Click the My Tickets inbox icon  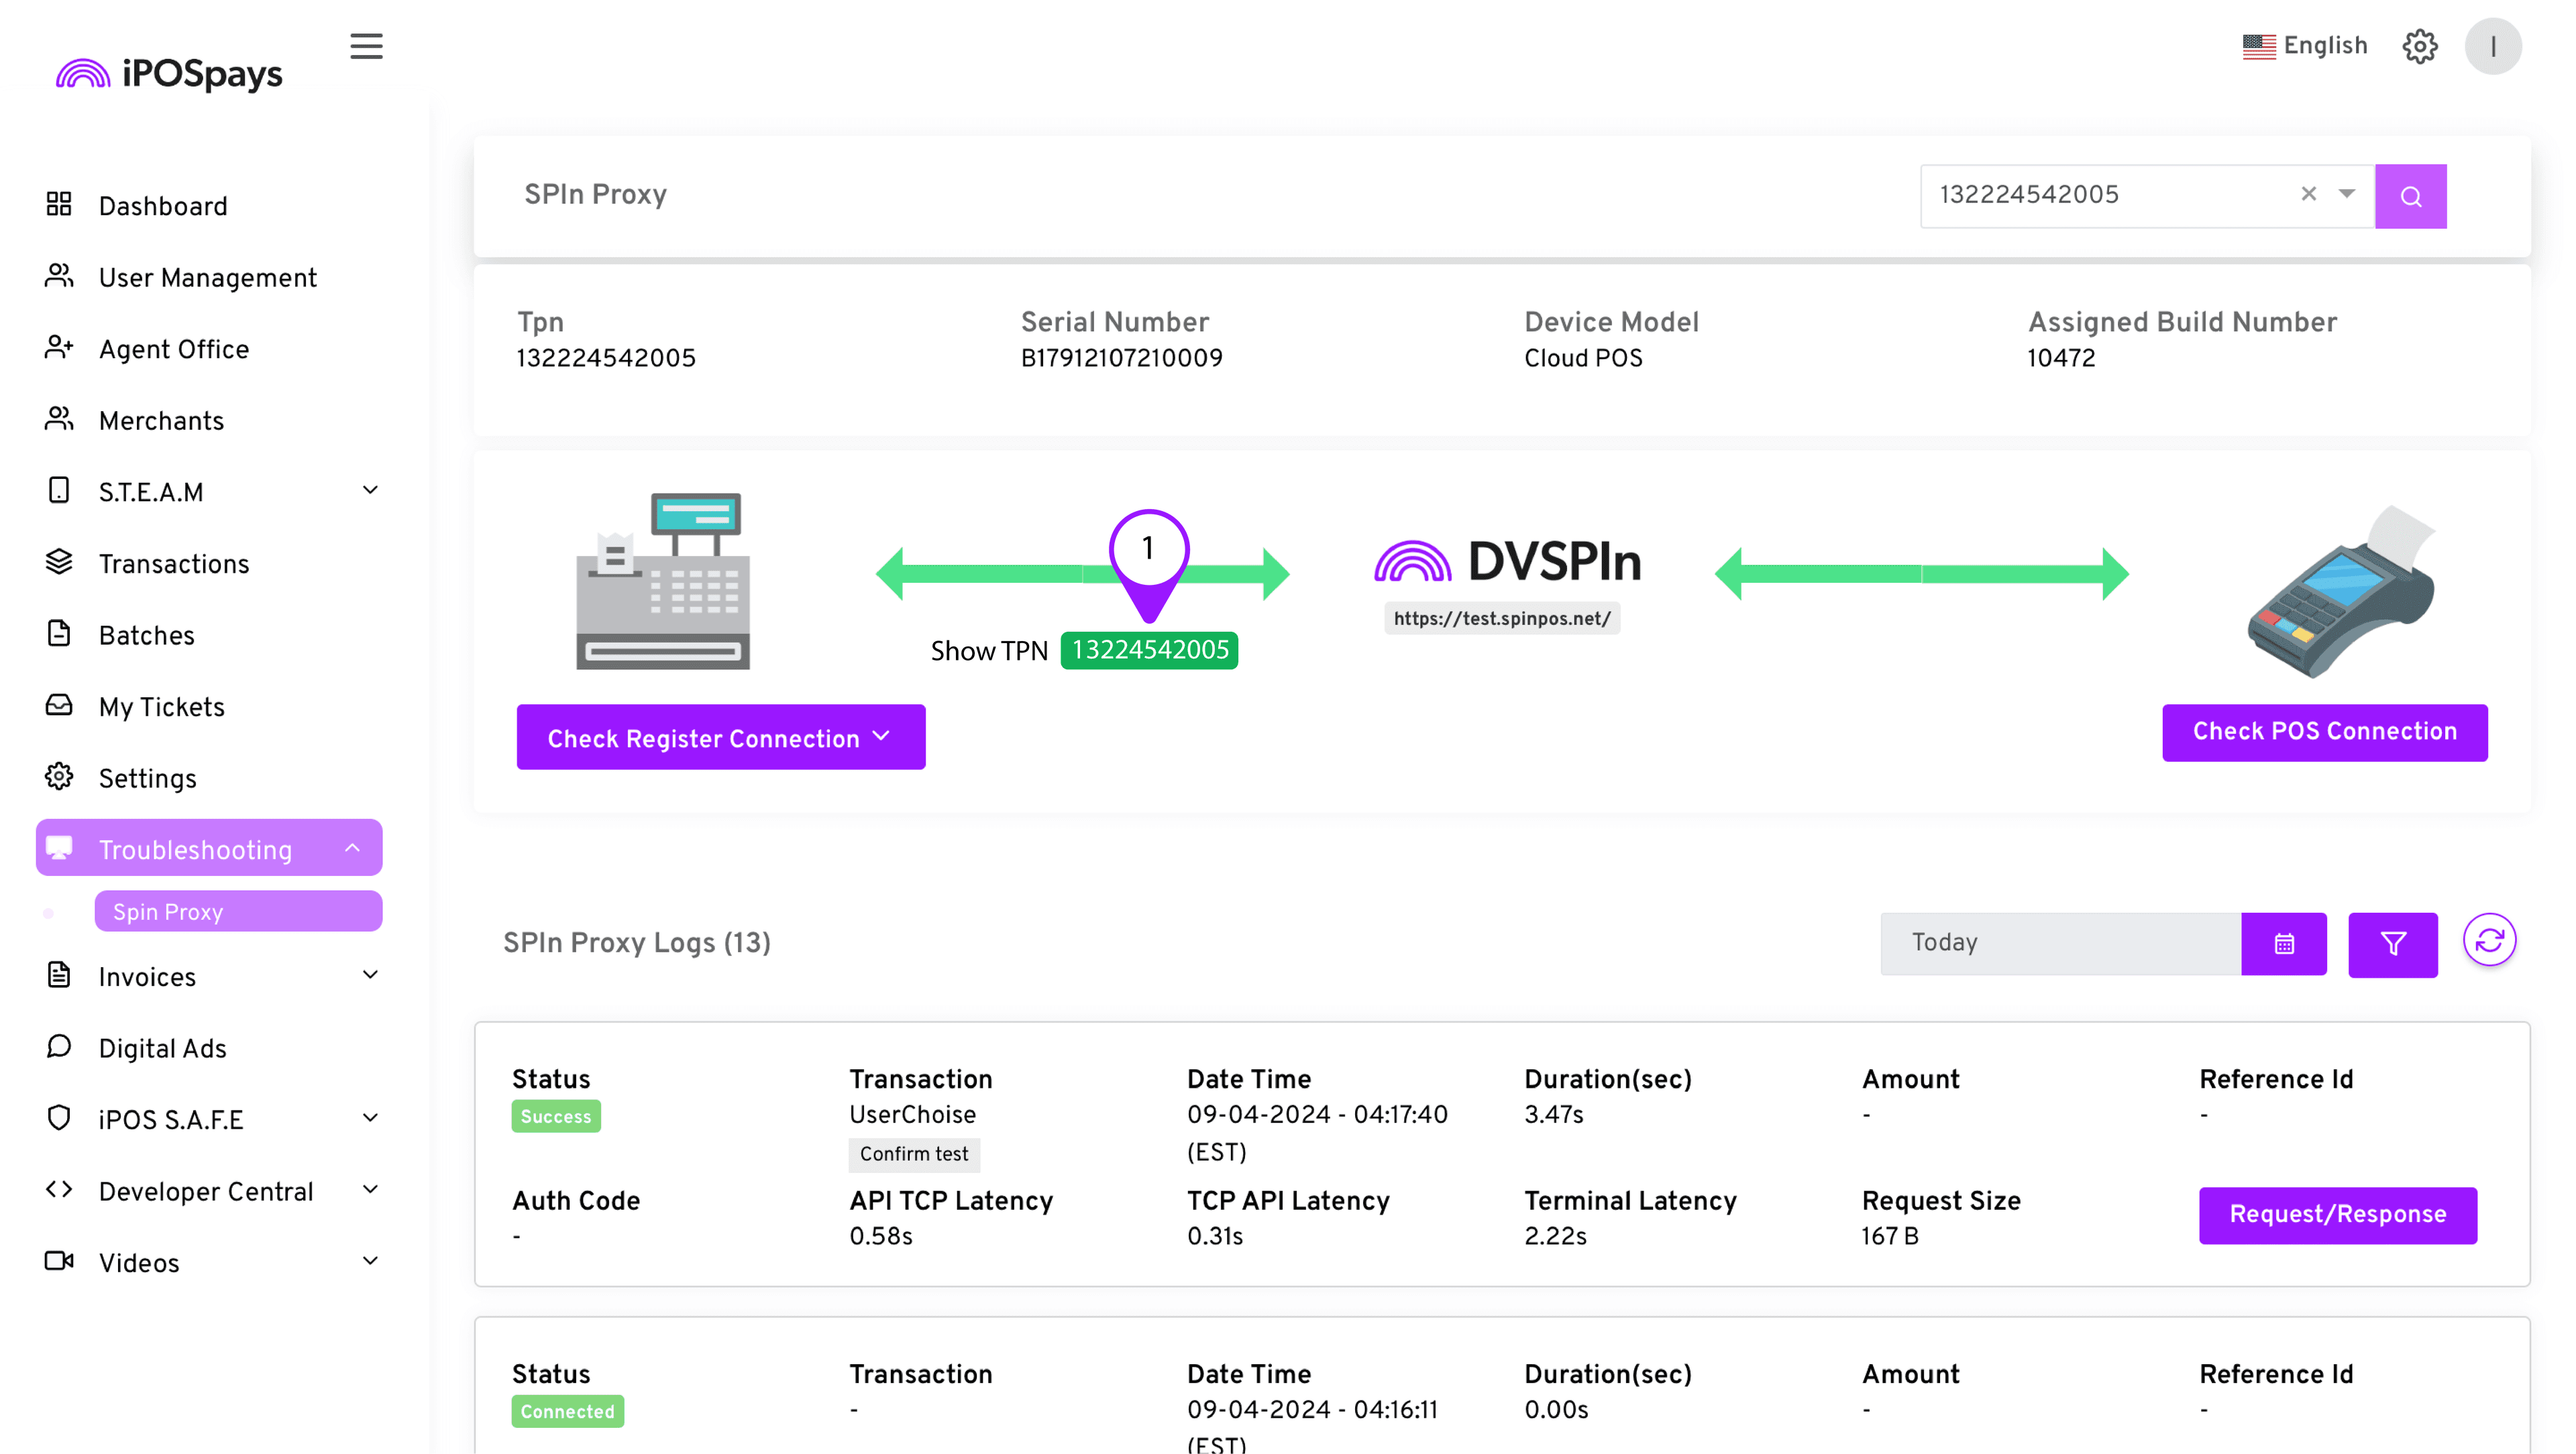[59, 706]
